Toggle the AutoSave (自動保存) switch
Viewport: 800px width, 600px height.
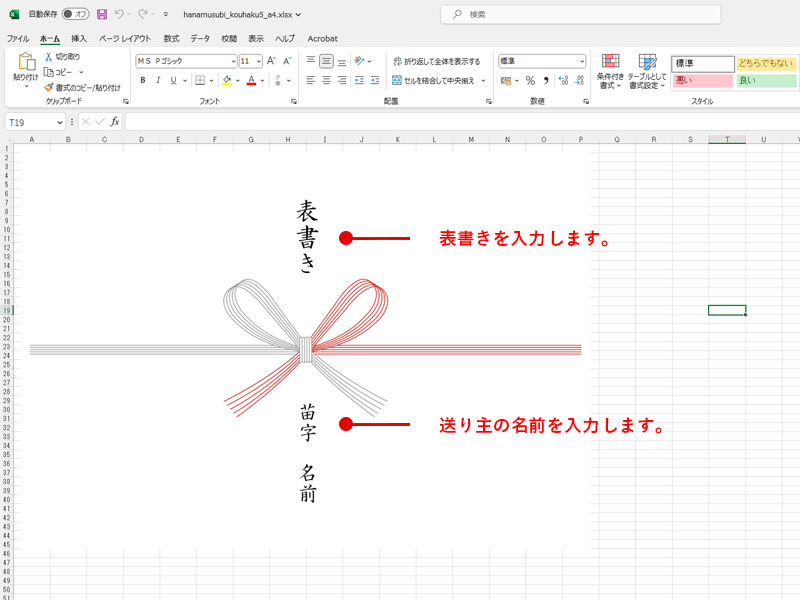(x=75, y=15)
